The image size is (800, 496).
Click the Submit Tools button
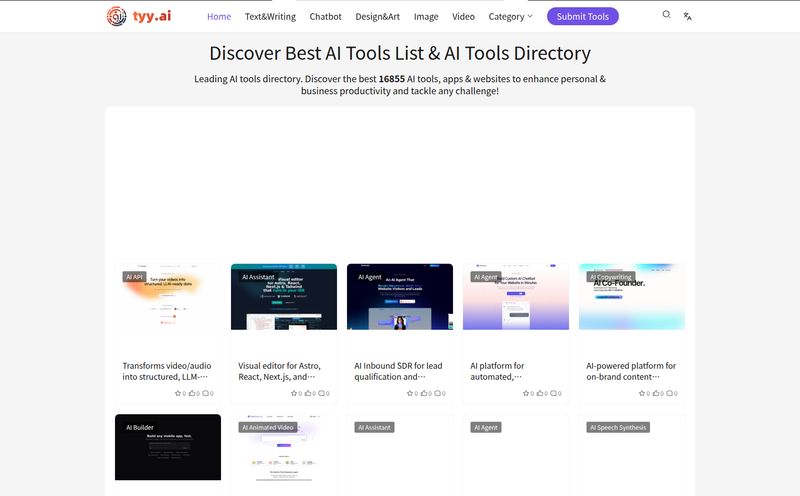point(583,16)
